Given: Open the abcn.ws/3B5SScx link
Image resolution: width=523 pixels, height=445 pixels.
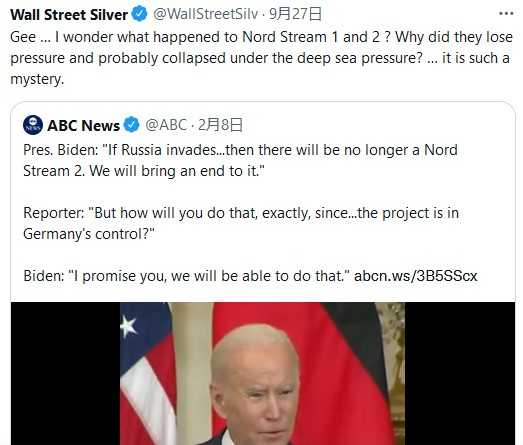Looking at the screenshot, I should [x=416, y=276].
